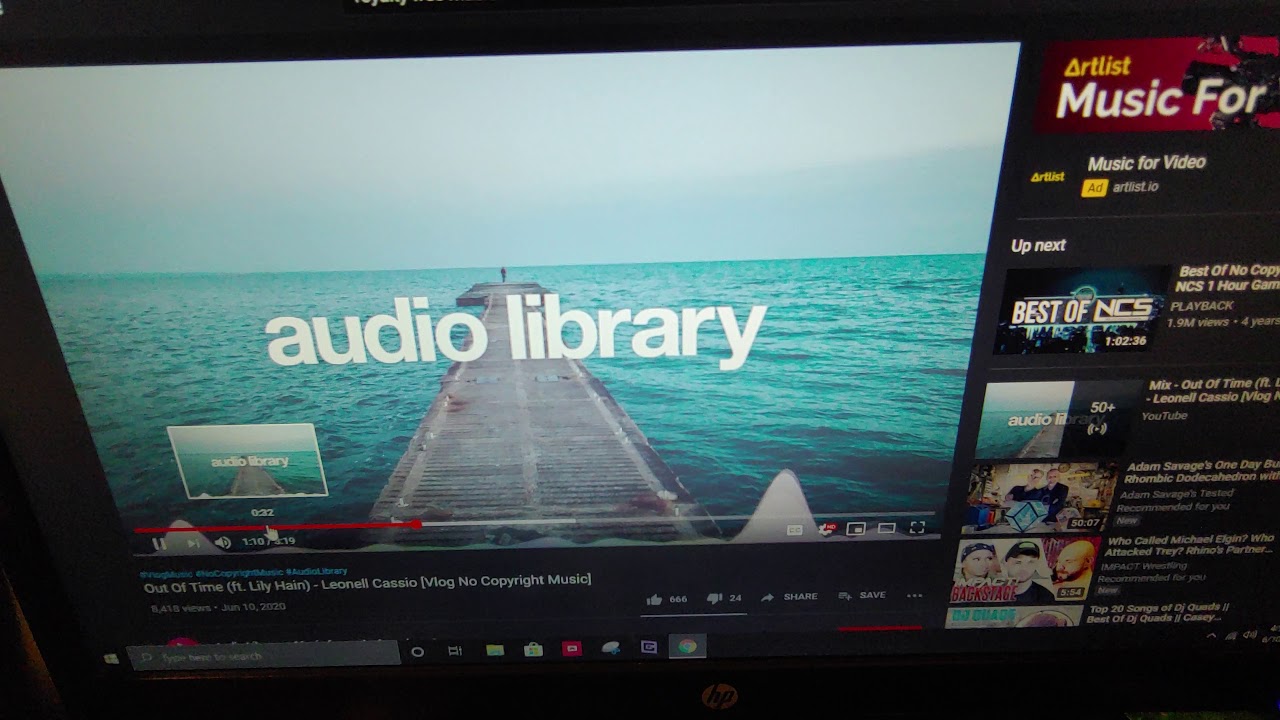The height and width of the screenshot is (720, 1280).
Task: Click the 24 dislike count
Action: [735, 598]
